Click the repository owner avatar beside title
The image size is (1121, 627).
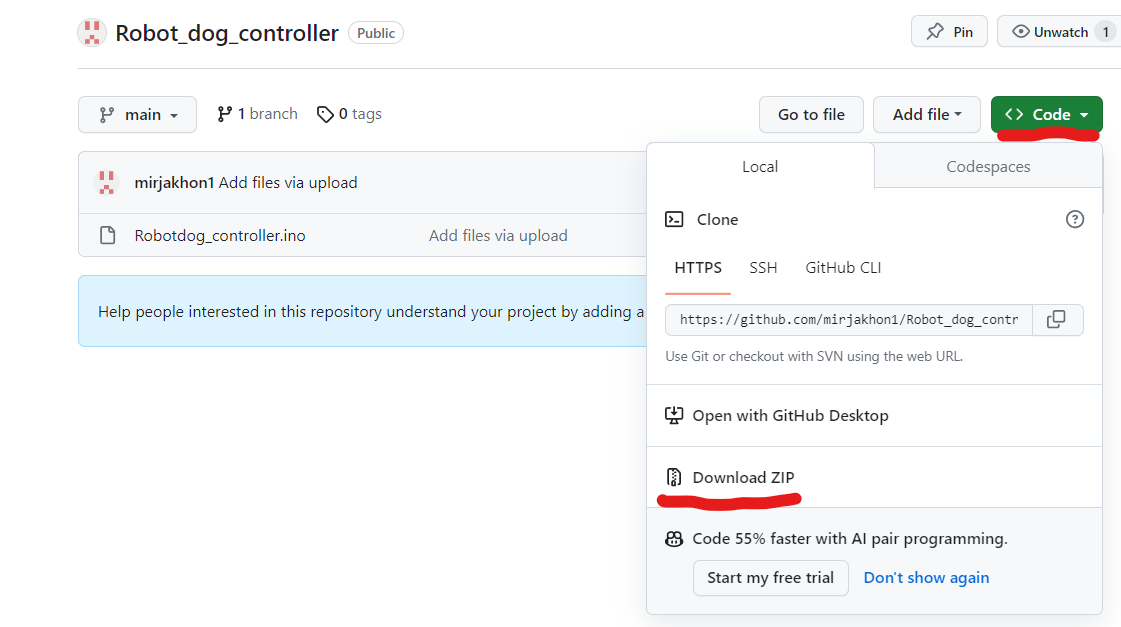tap(92, 33)
